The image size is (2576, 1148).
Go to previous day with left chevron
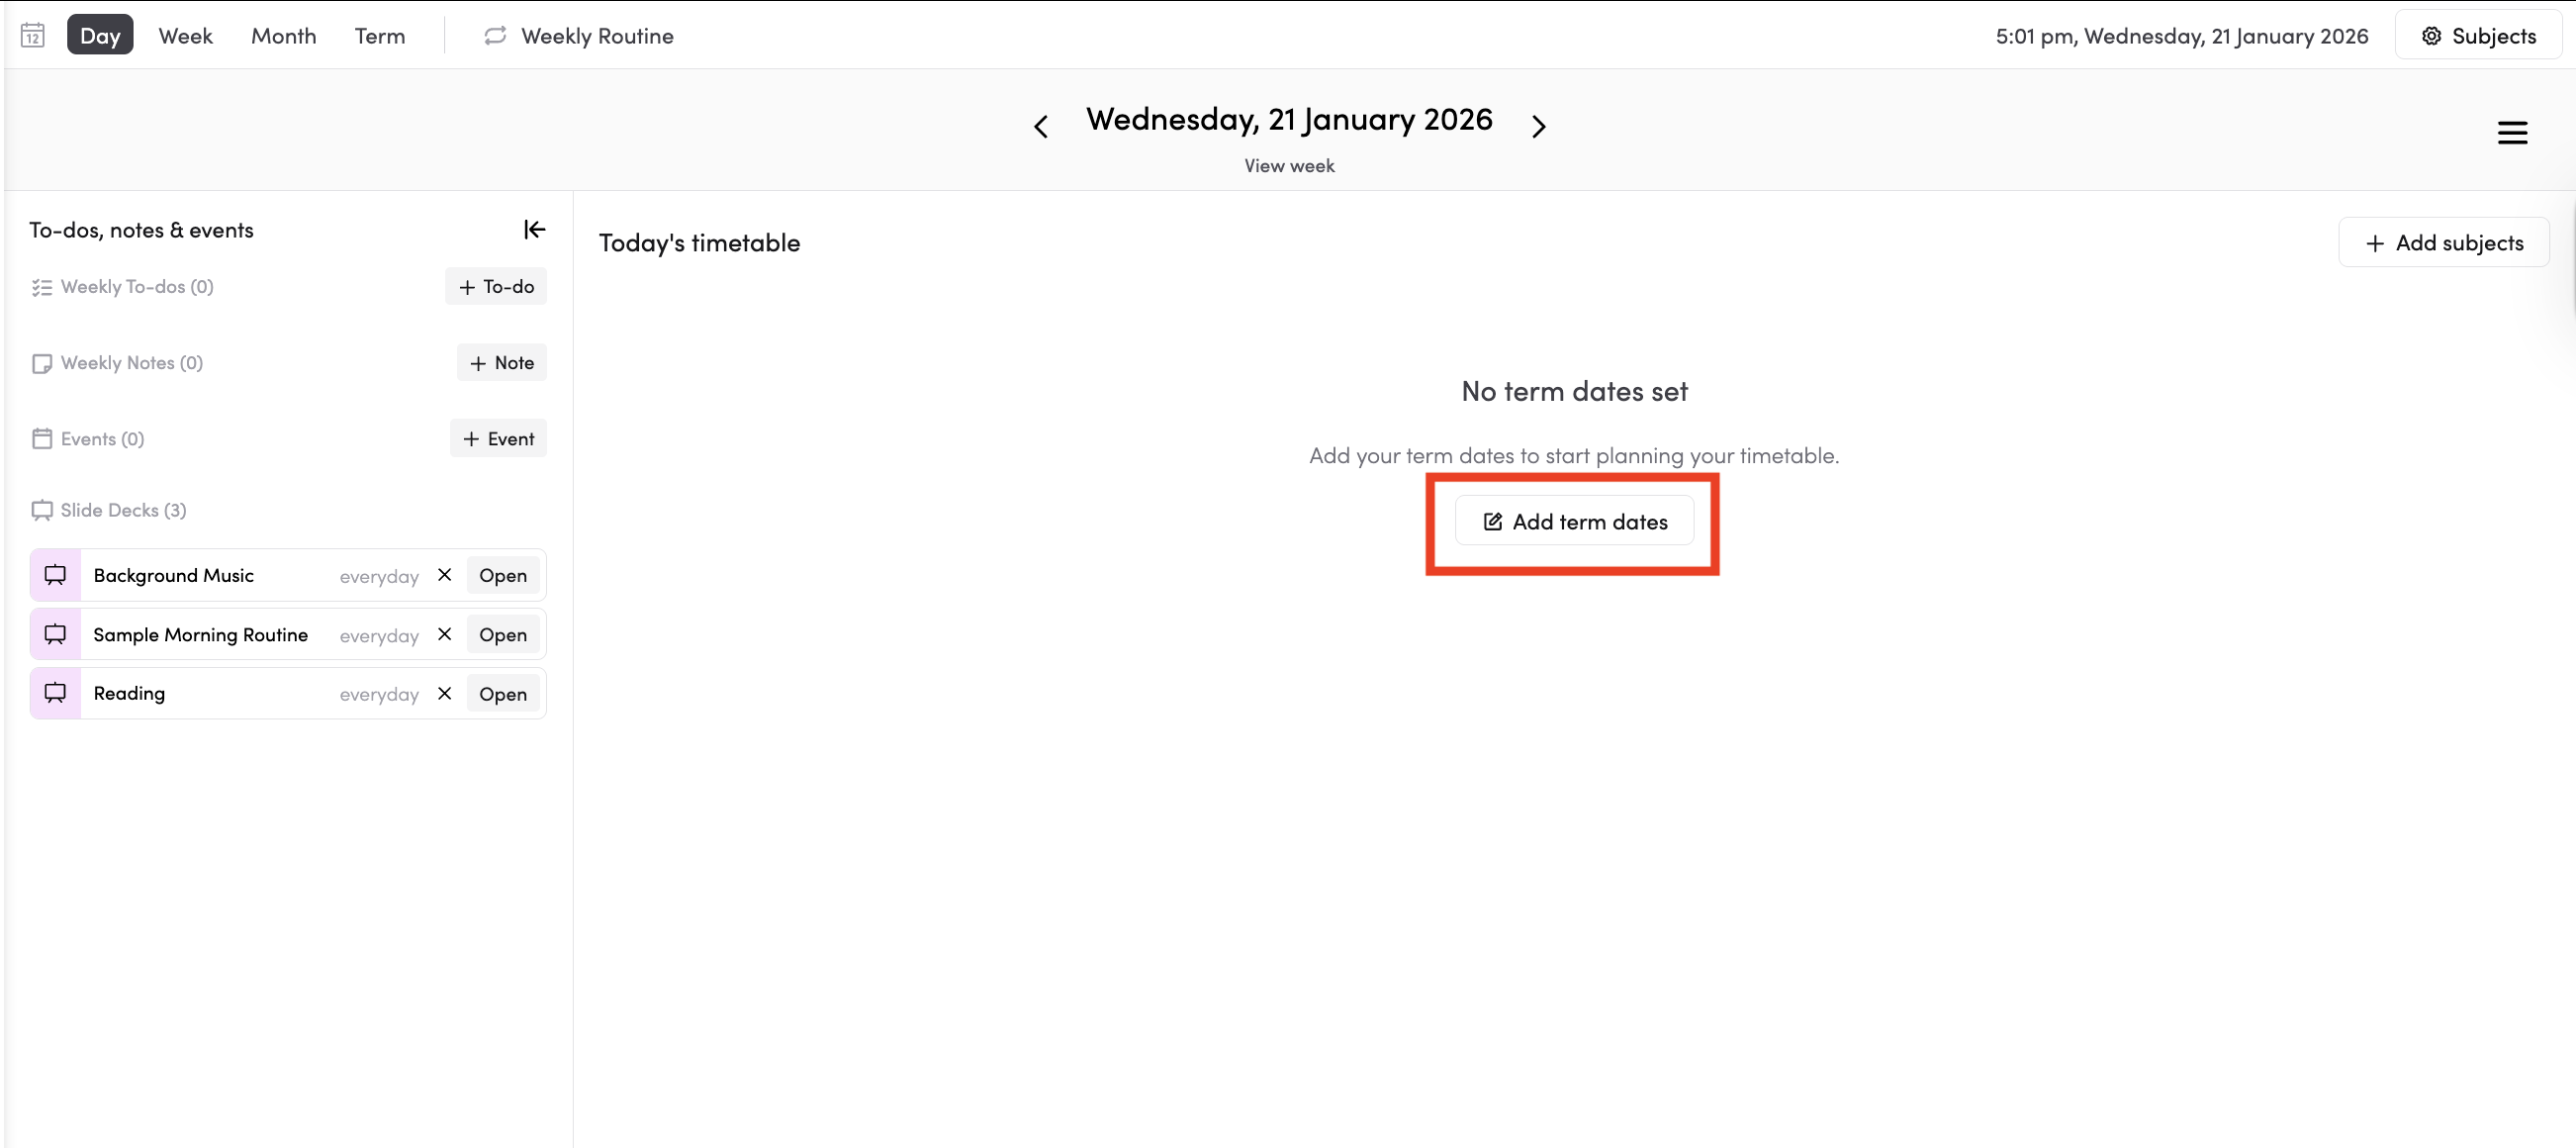(x=1040, y=127)
